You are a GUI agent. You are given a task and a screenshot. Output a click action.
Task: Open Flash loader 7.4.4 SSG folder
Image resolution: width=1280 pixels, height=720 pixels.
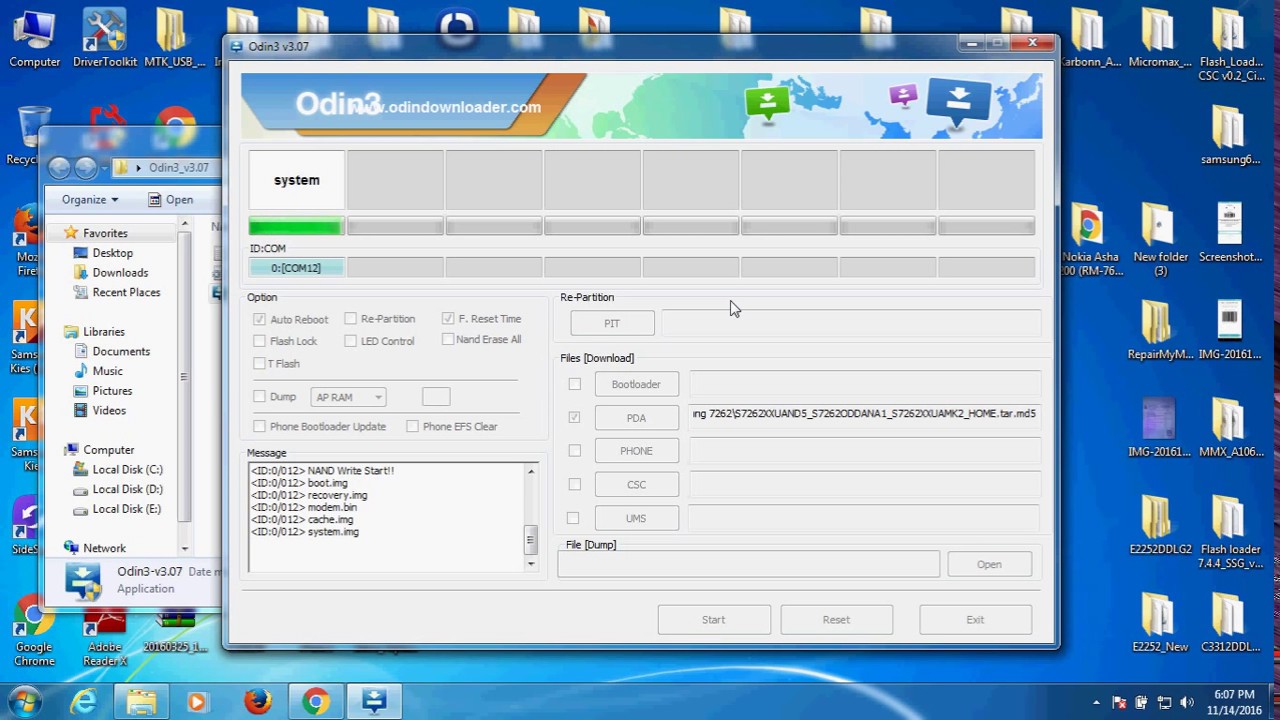(1230, 532)
